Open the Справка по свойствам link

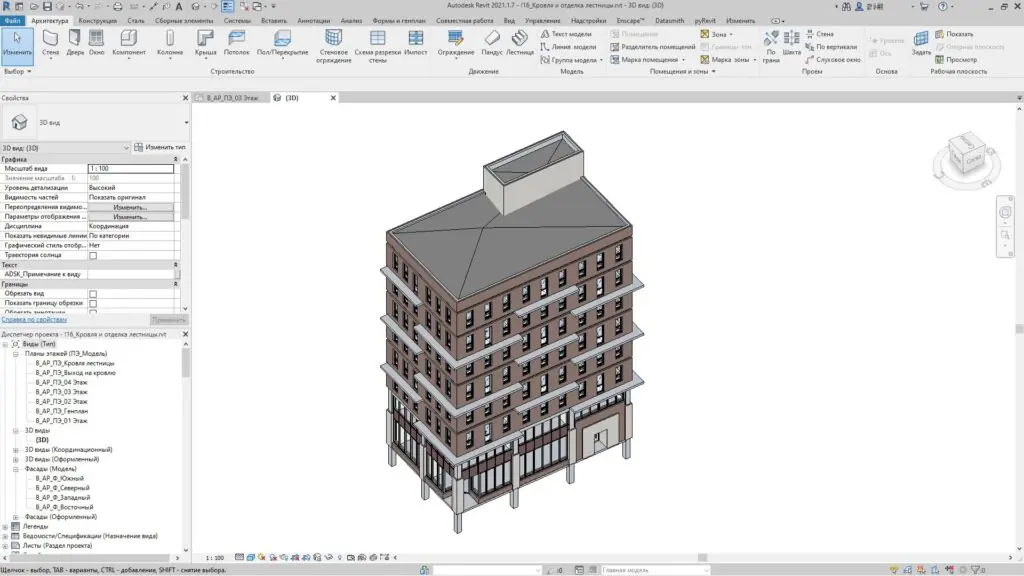pyautogui.click(x=34, y=319)
